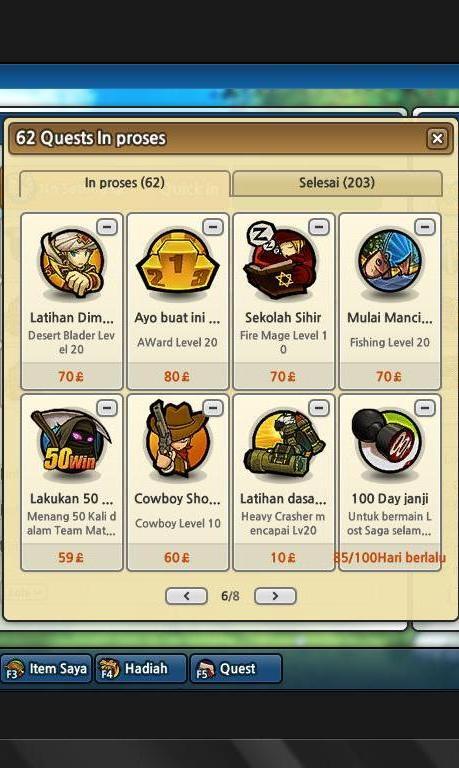Select the 100 Day janji stamp icon
Image resolution: width=459 pixels, height=768 pixels.
tap(387, 443)
